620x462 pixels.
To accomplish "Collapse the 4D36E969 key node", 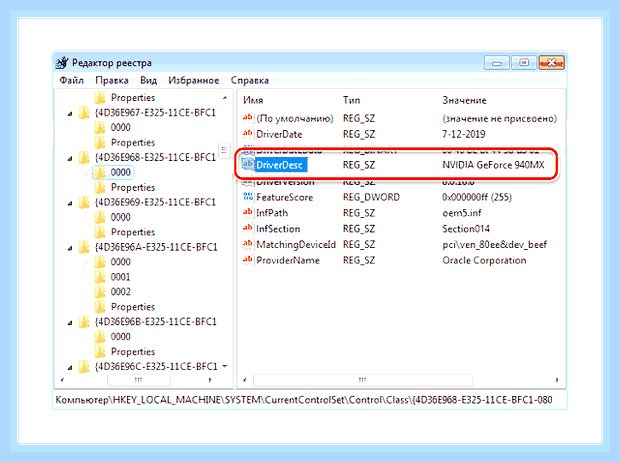I will tap(70, 203).
